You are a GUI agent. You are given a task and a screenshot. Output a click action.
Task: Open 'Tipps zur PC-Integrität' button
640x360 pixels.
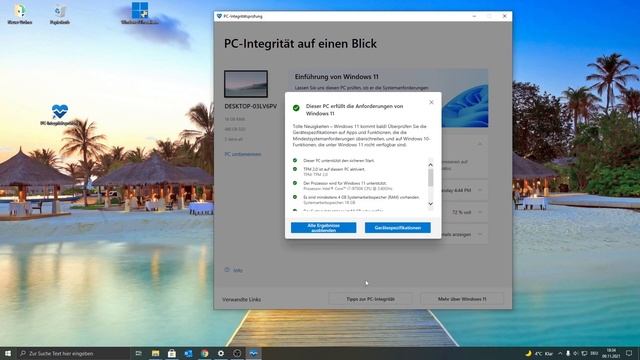pos(370,299)
